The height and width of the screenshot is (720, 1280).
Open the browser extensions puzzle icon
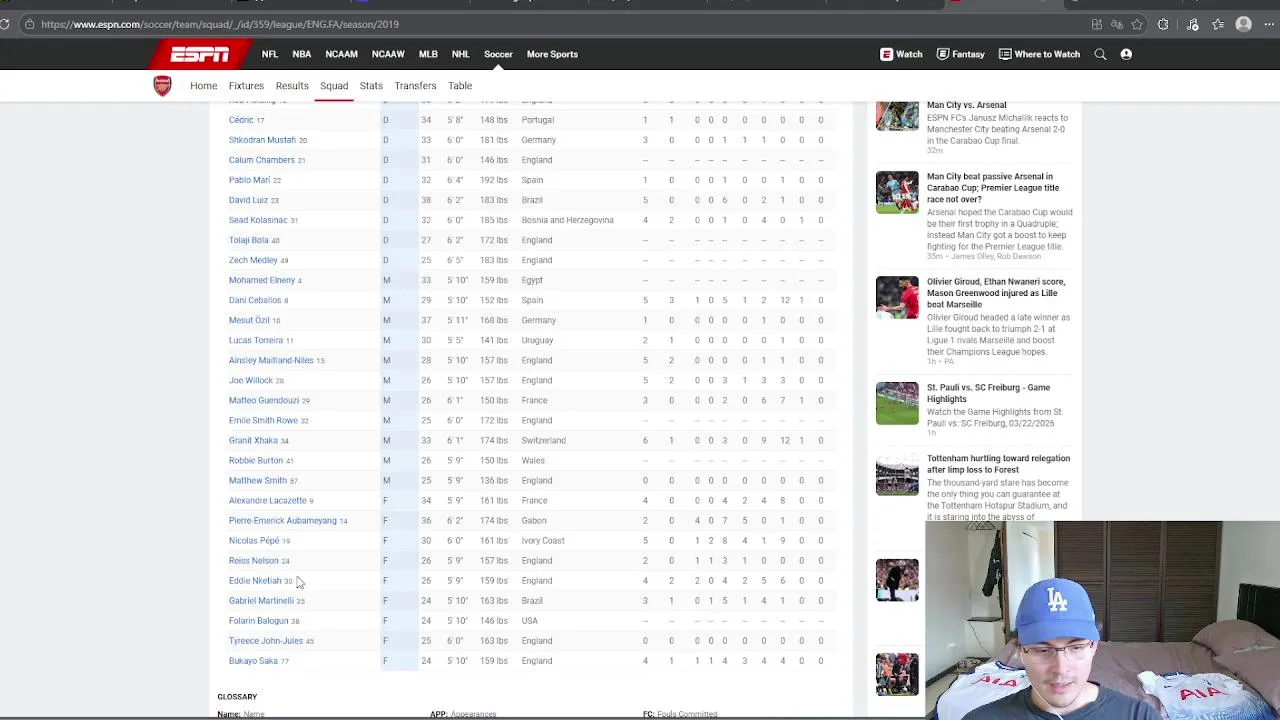[1163, 24]
